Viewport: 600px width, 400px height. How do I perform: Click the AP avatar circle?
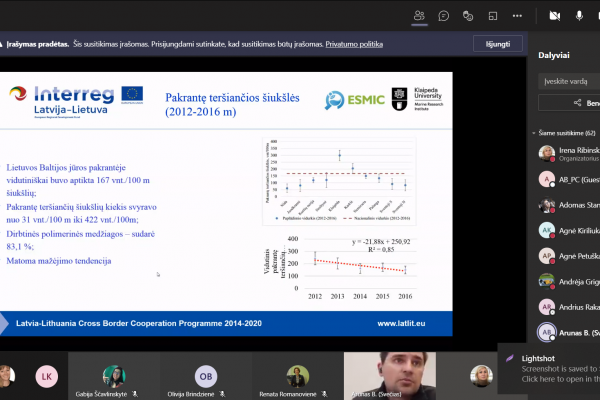[x=547, y=256]
